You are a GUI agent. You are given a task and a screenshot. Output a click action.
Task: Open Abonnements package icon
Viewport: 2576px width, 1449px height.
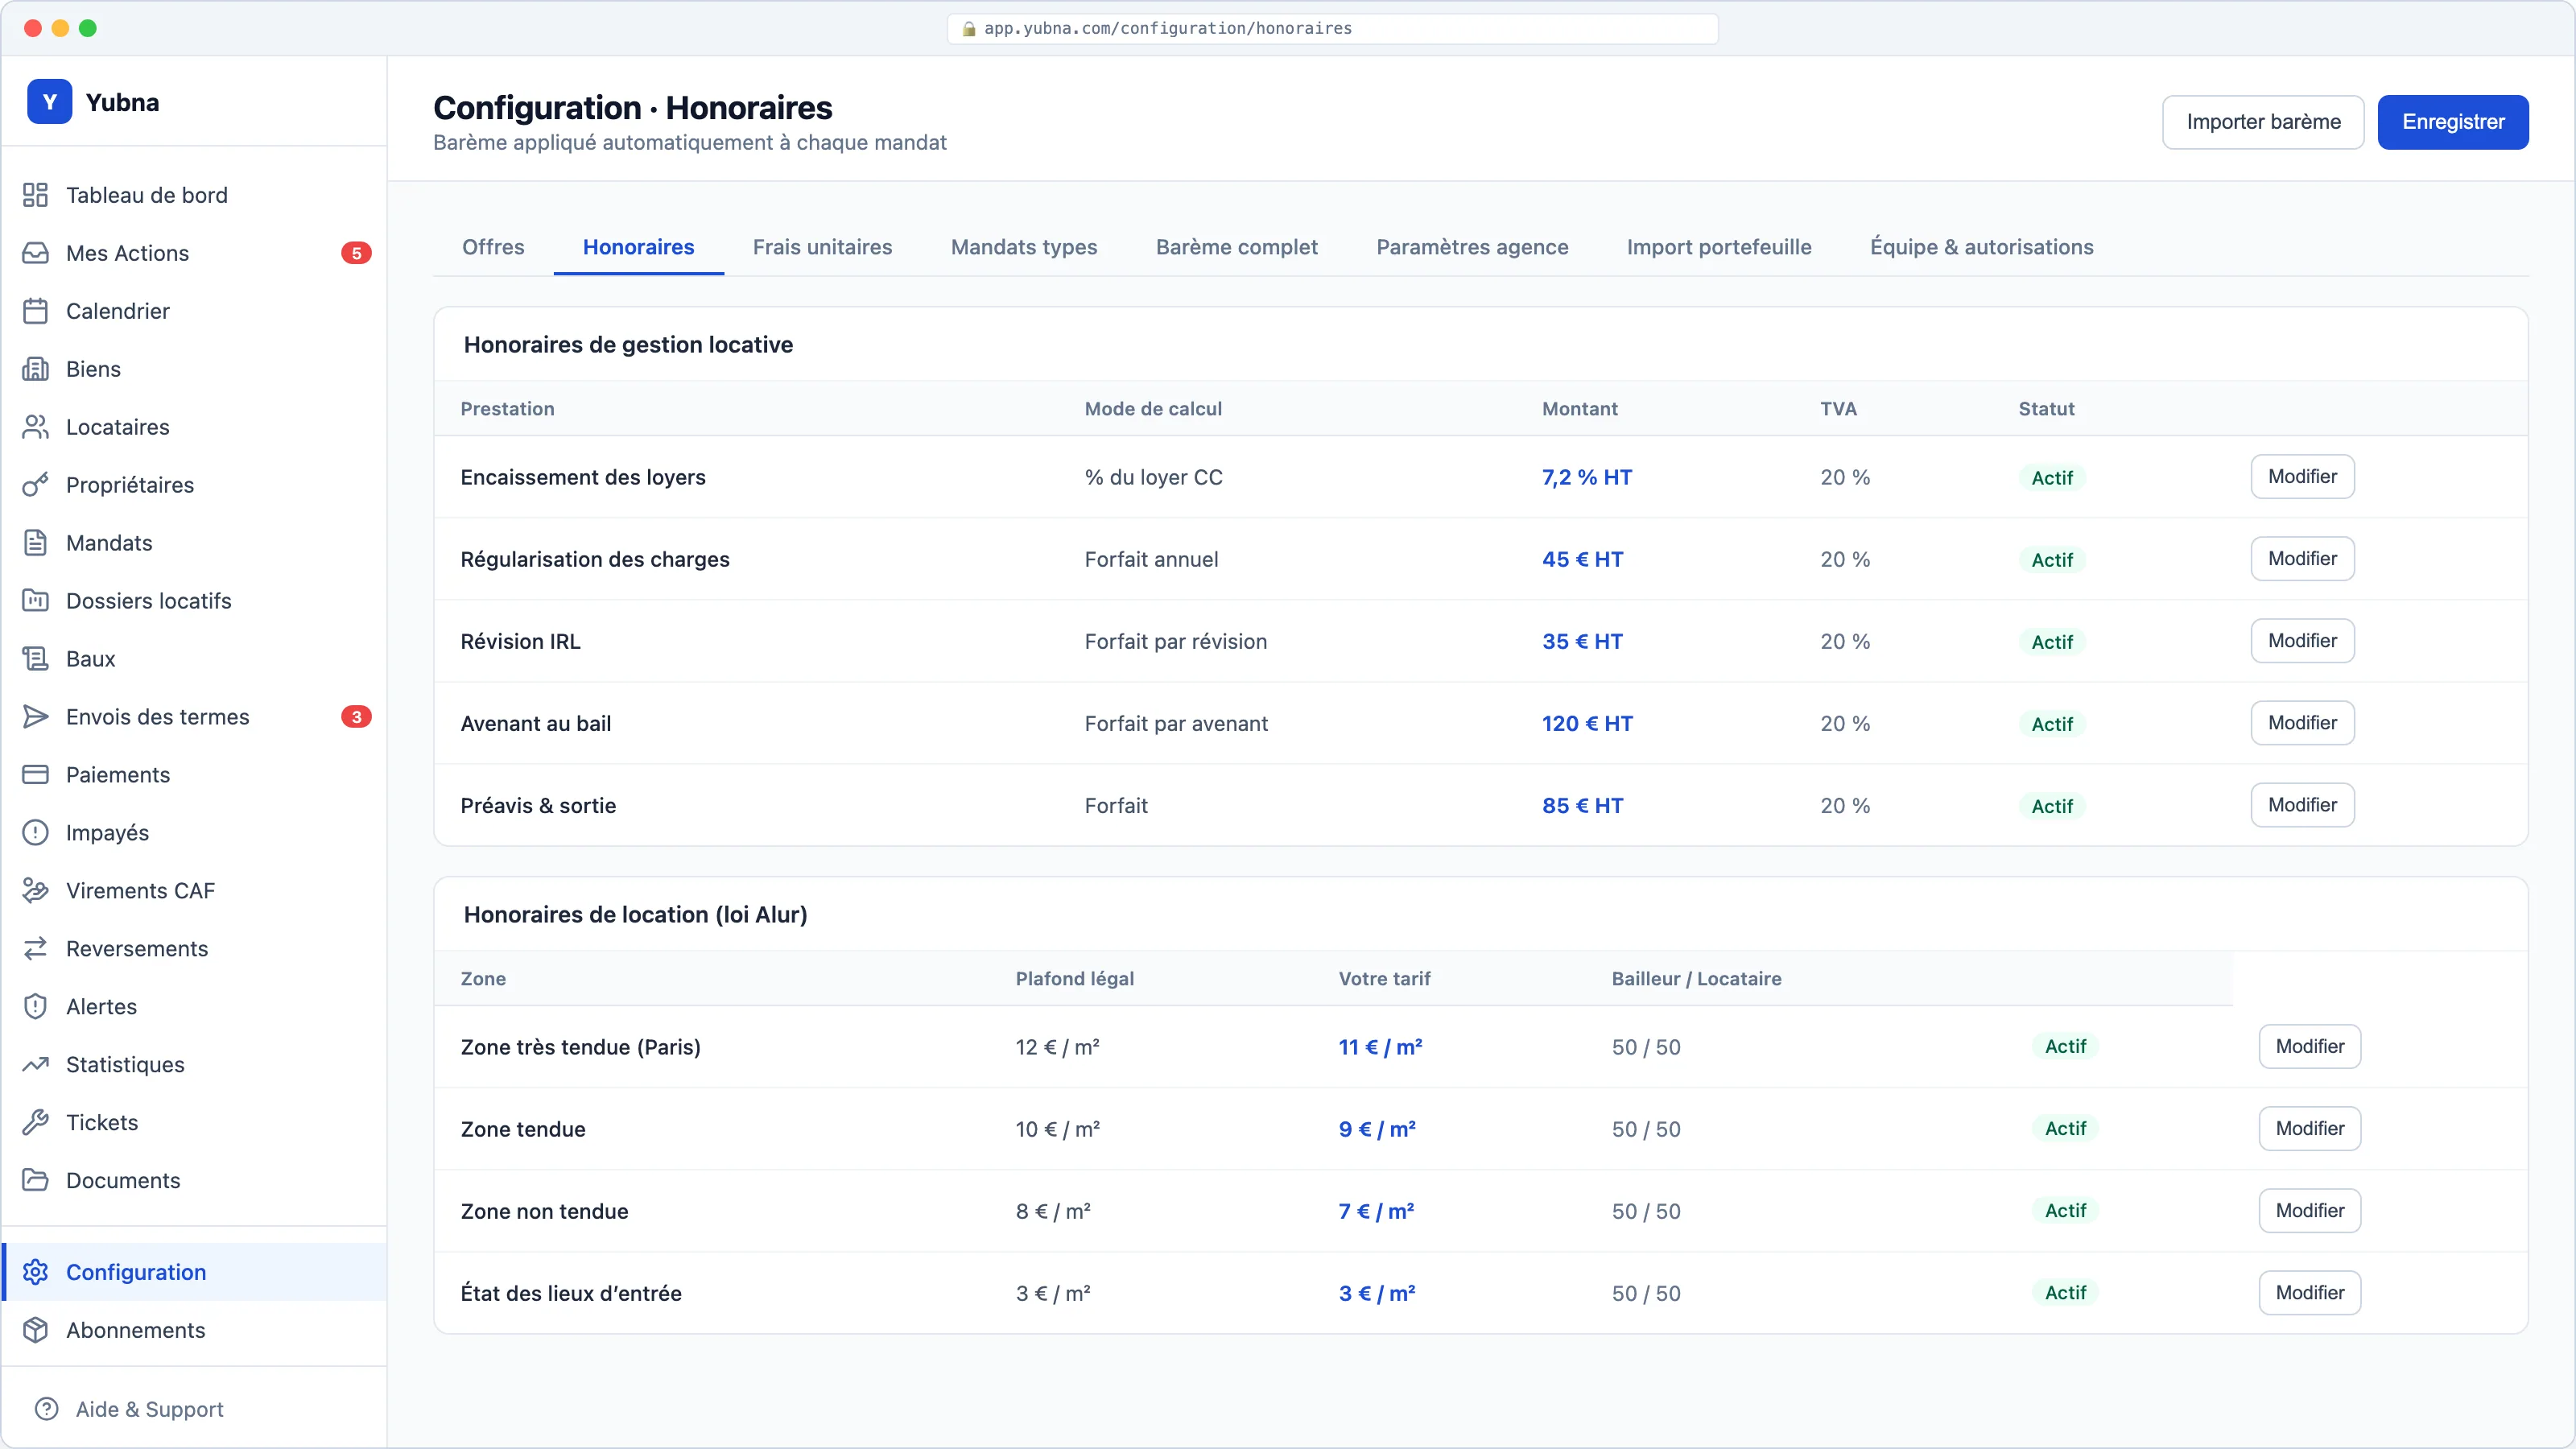pyautogui.click(x=35, y=1330)
